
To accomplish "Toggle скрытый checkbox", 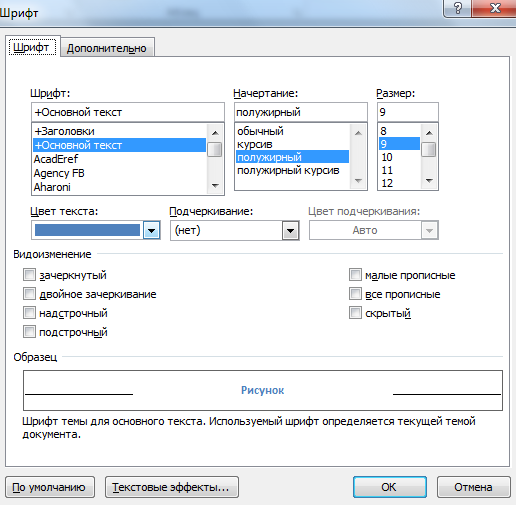I will point(355,313).
